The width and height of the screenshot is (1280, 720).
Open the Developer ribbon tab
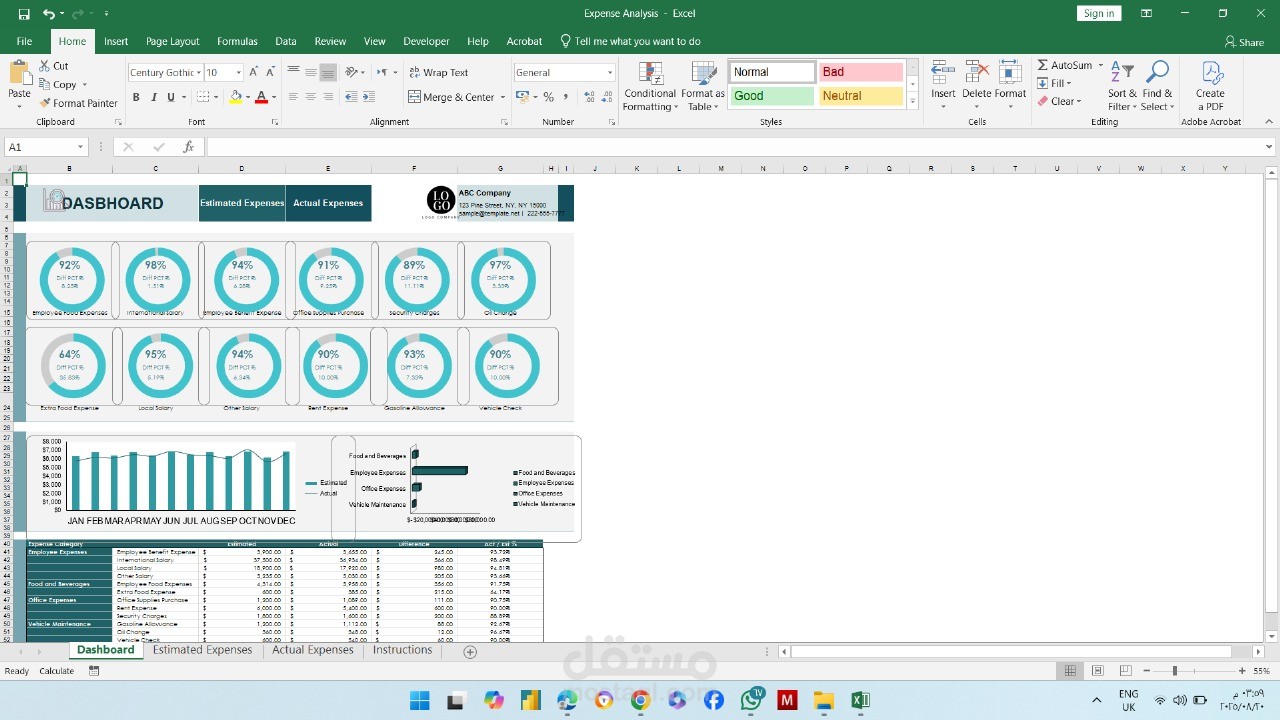coord(426,41)
